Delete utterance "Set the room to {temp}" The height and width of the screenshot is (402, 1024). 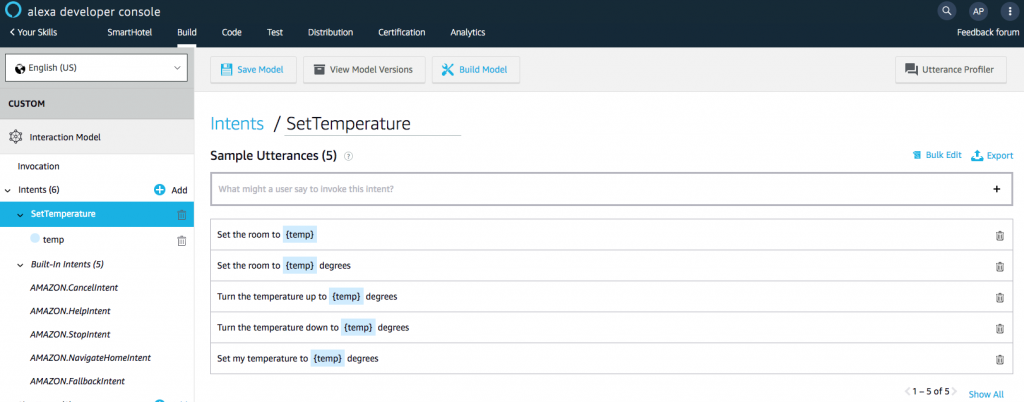999,236
